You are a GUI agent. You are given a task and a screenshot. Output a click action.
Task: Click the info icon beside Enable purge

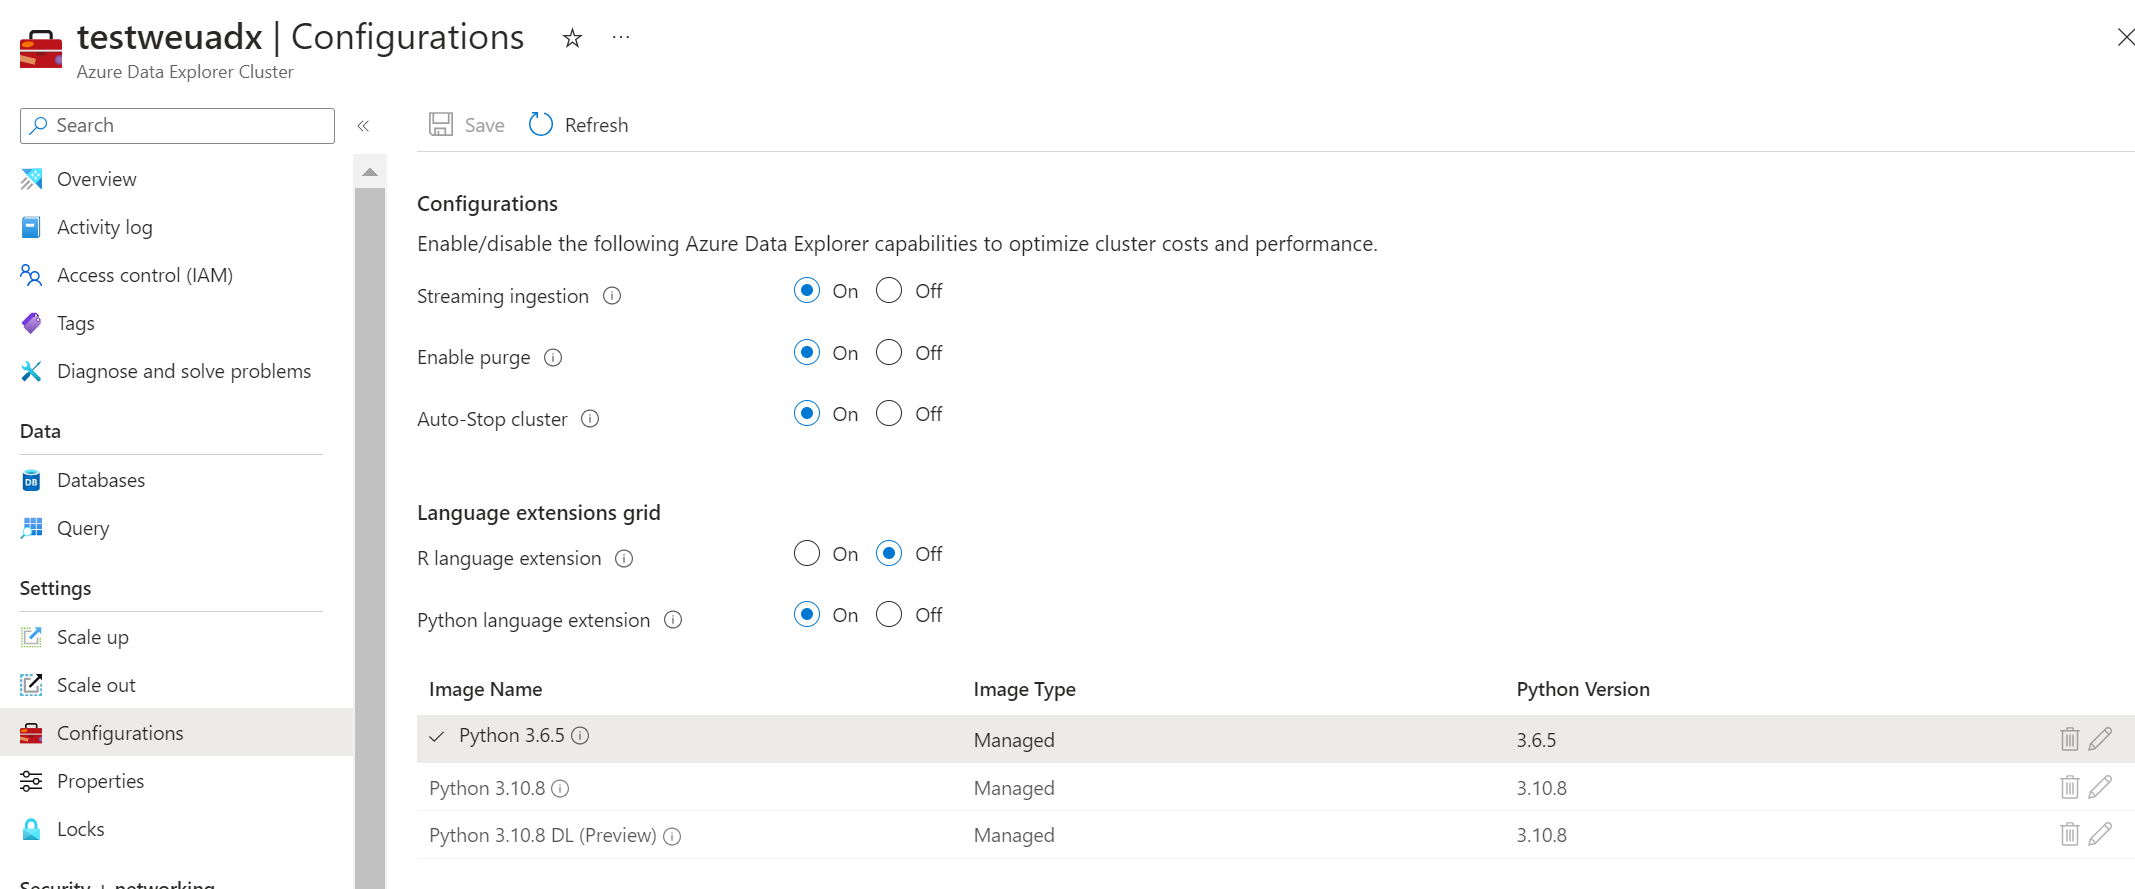[x=553, y=357]
